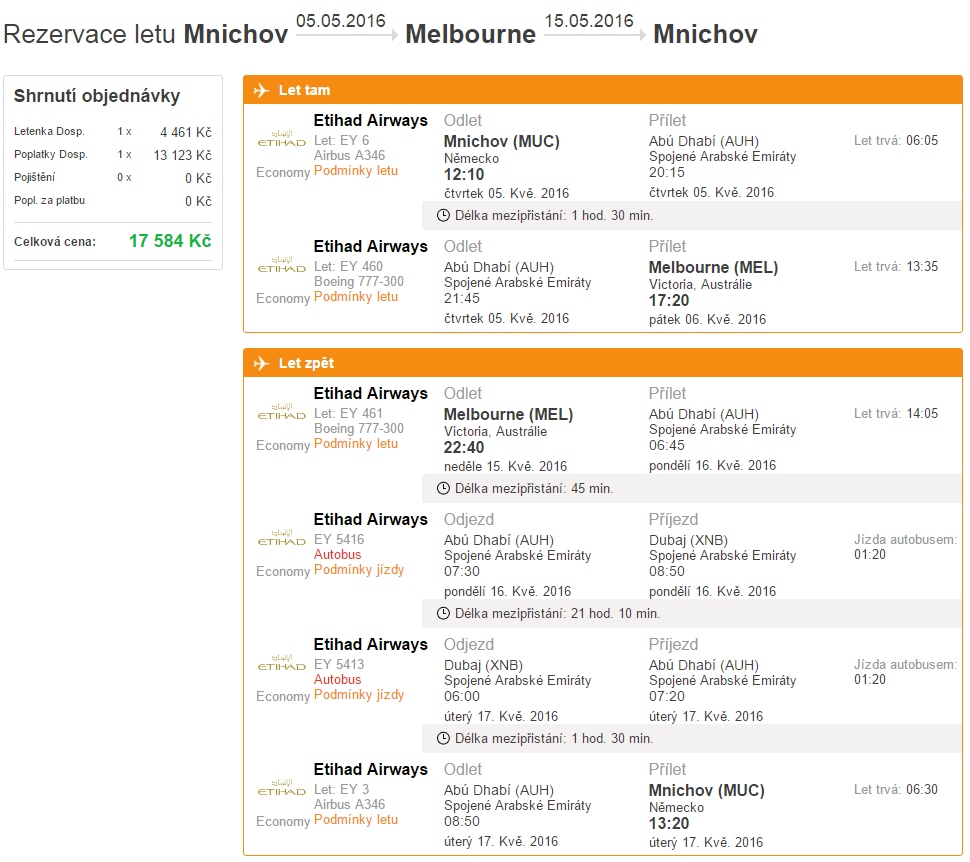Screen dimensions: 970x862
Task: Click the flight duration 14:05
Action: pyautogui.click(x=922, y=413)
